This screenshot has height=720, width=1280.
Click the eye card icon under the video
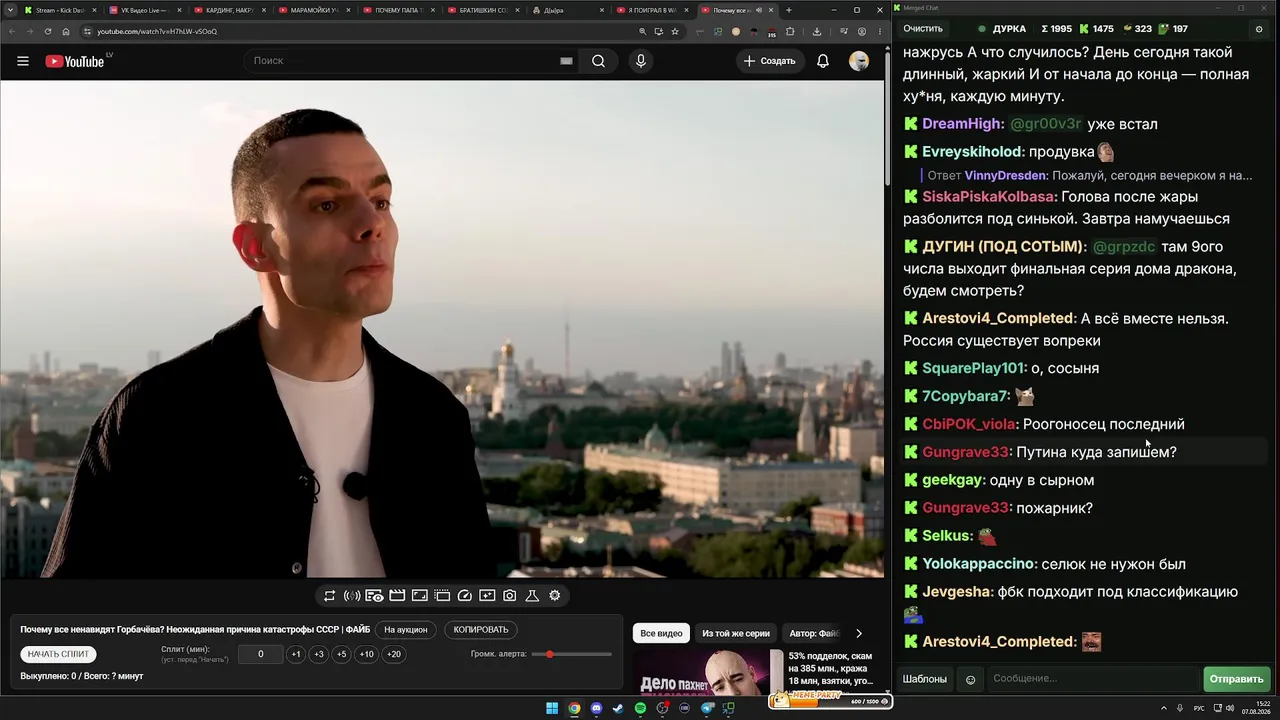(x=374, y=596)
